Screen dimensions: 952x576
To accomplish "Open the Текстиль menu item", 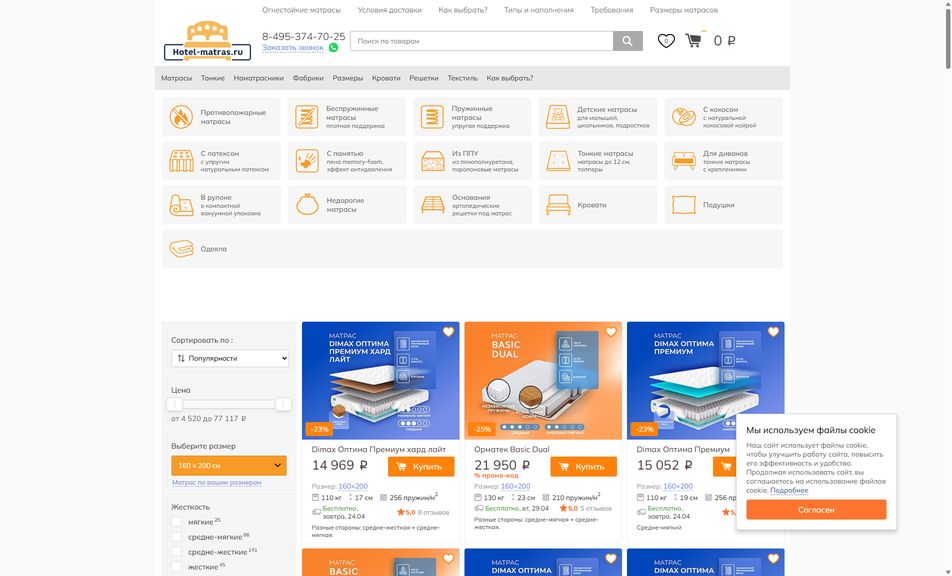I will [x=463, y=78].
